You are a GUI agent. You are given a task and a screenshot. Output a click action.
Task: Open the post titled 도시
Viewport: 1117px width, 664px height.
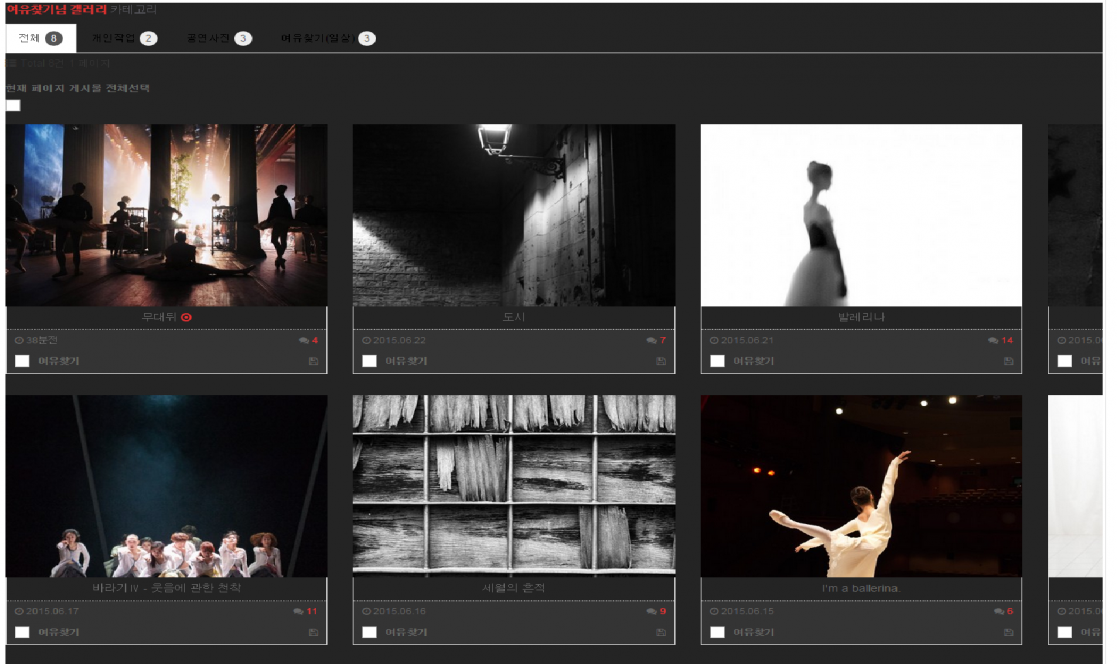pyautogui.click(x=514, y=317)
